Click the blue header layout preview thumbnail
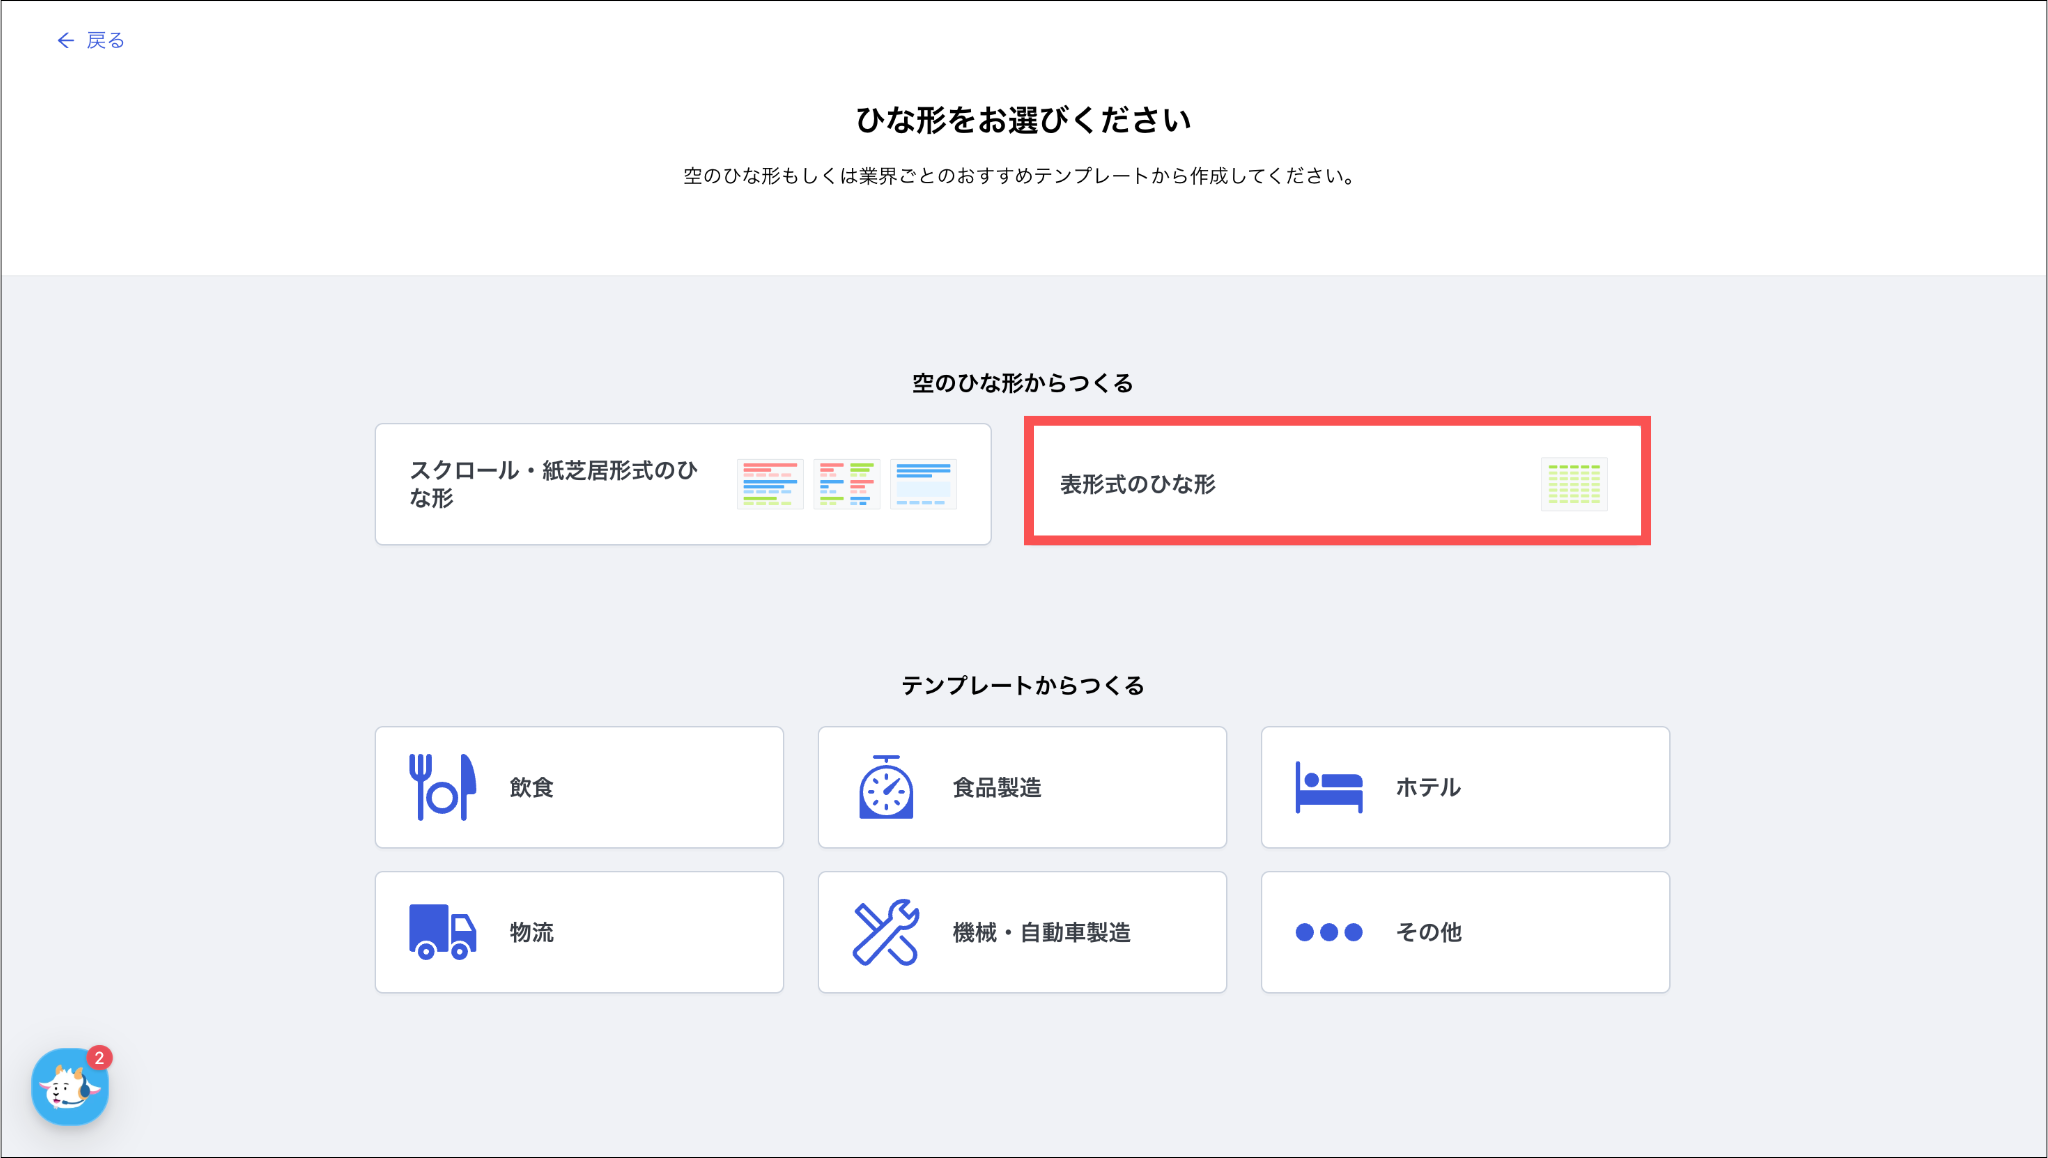The width and height of the screenshot is (2048, 1158). (x=923, y=484)
